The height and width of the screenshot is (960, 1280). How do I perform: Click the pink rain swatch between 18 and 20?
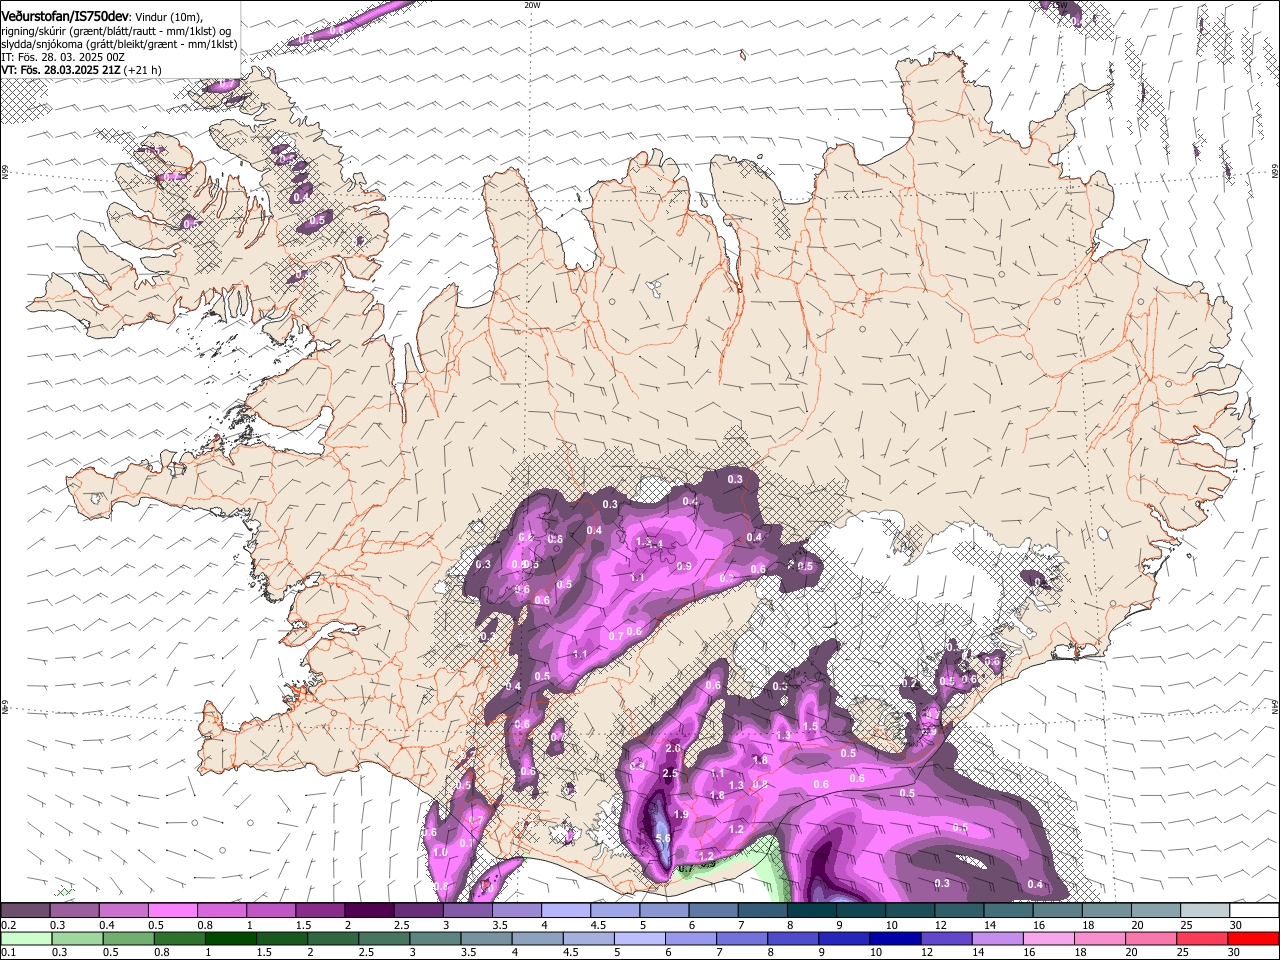pos(1099,938)
